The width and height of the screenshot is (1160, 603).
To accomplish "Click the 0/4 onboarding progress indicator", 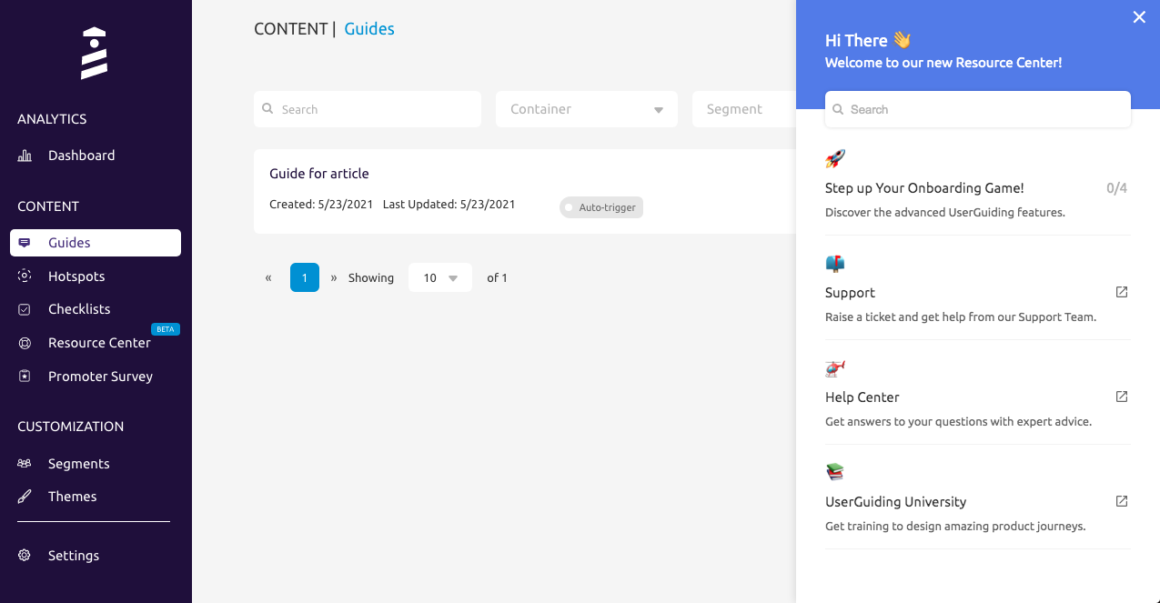I will pos(1117,187).
